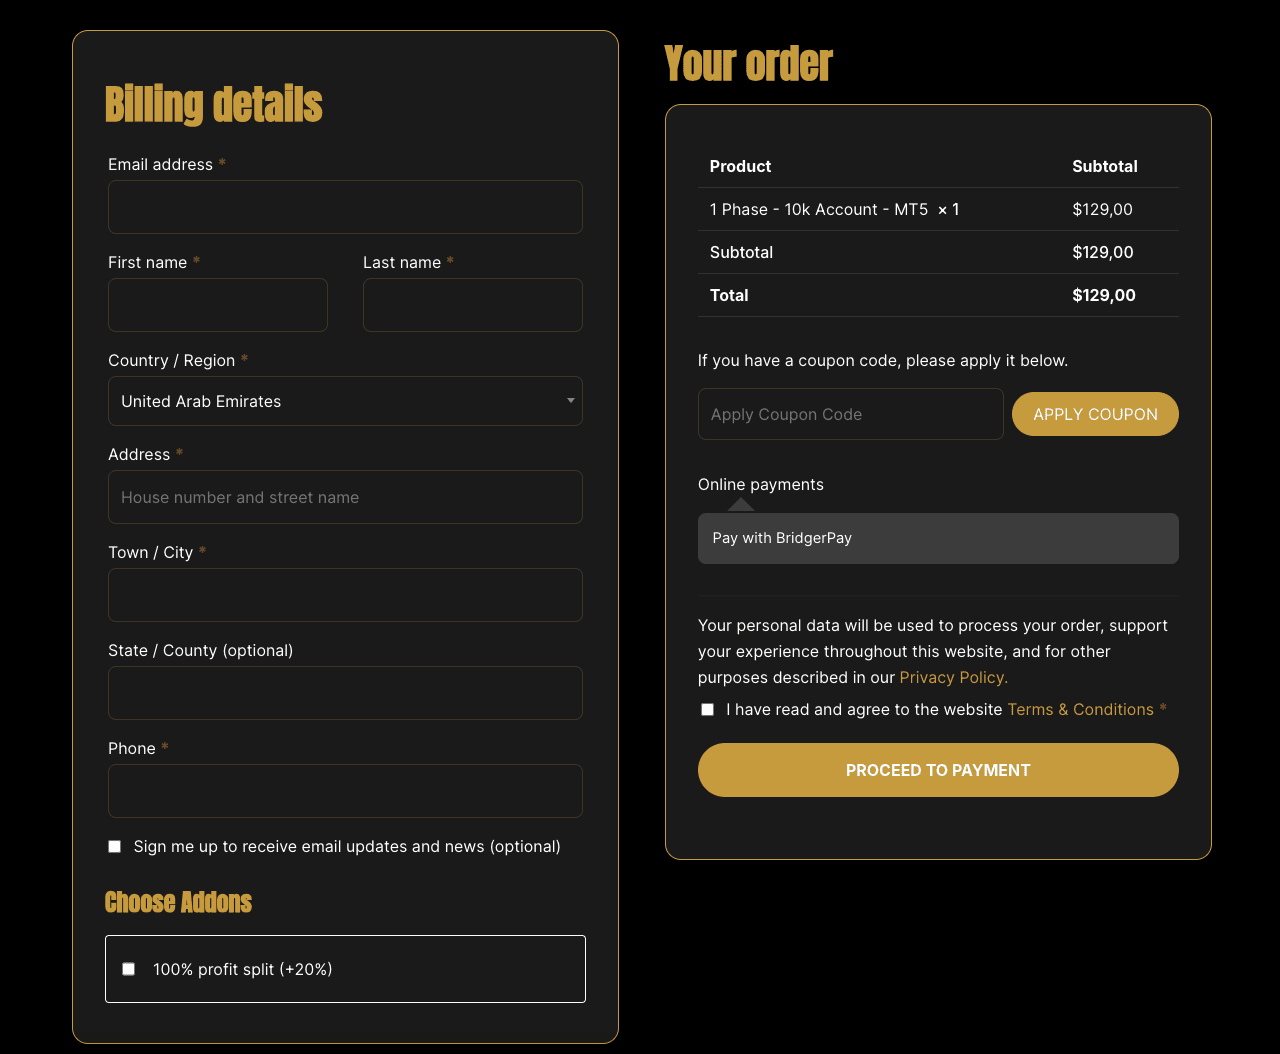Open the Country / Region dropdown arrow
Viewport: 1280px width, 1054px height.
[571, 401]
